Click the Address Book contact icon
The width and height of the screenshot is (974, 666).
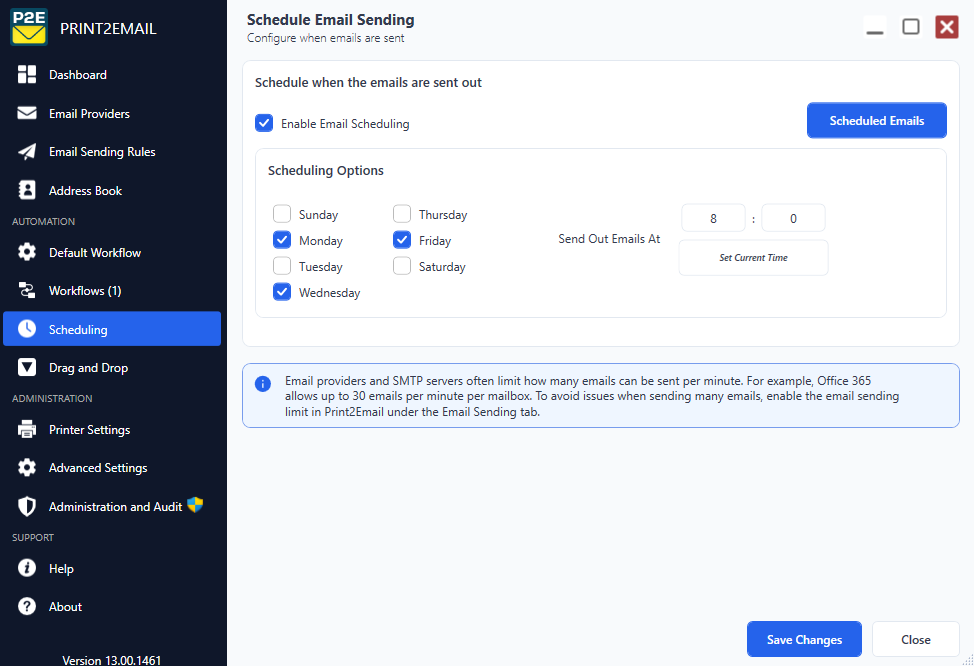(x=27, y=190)
